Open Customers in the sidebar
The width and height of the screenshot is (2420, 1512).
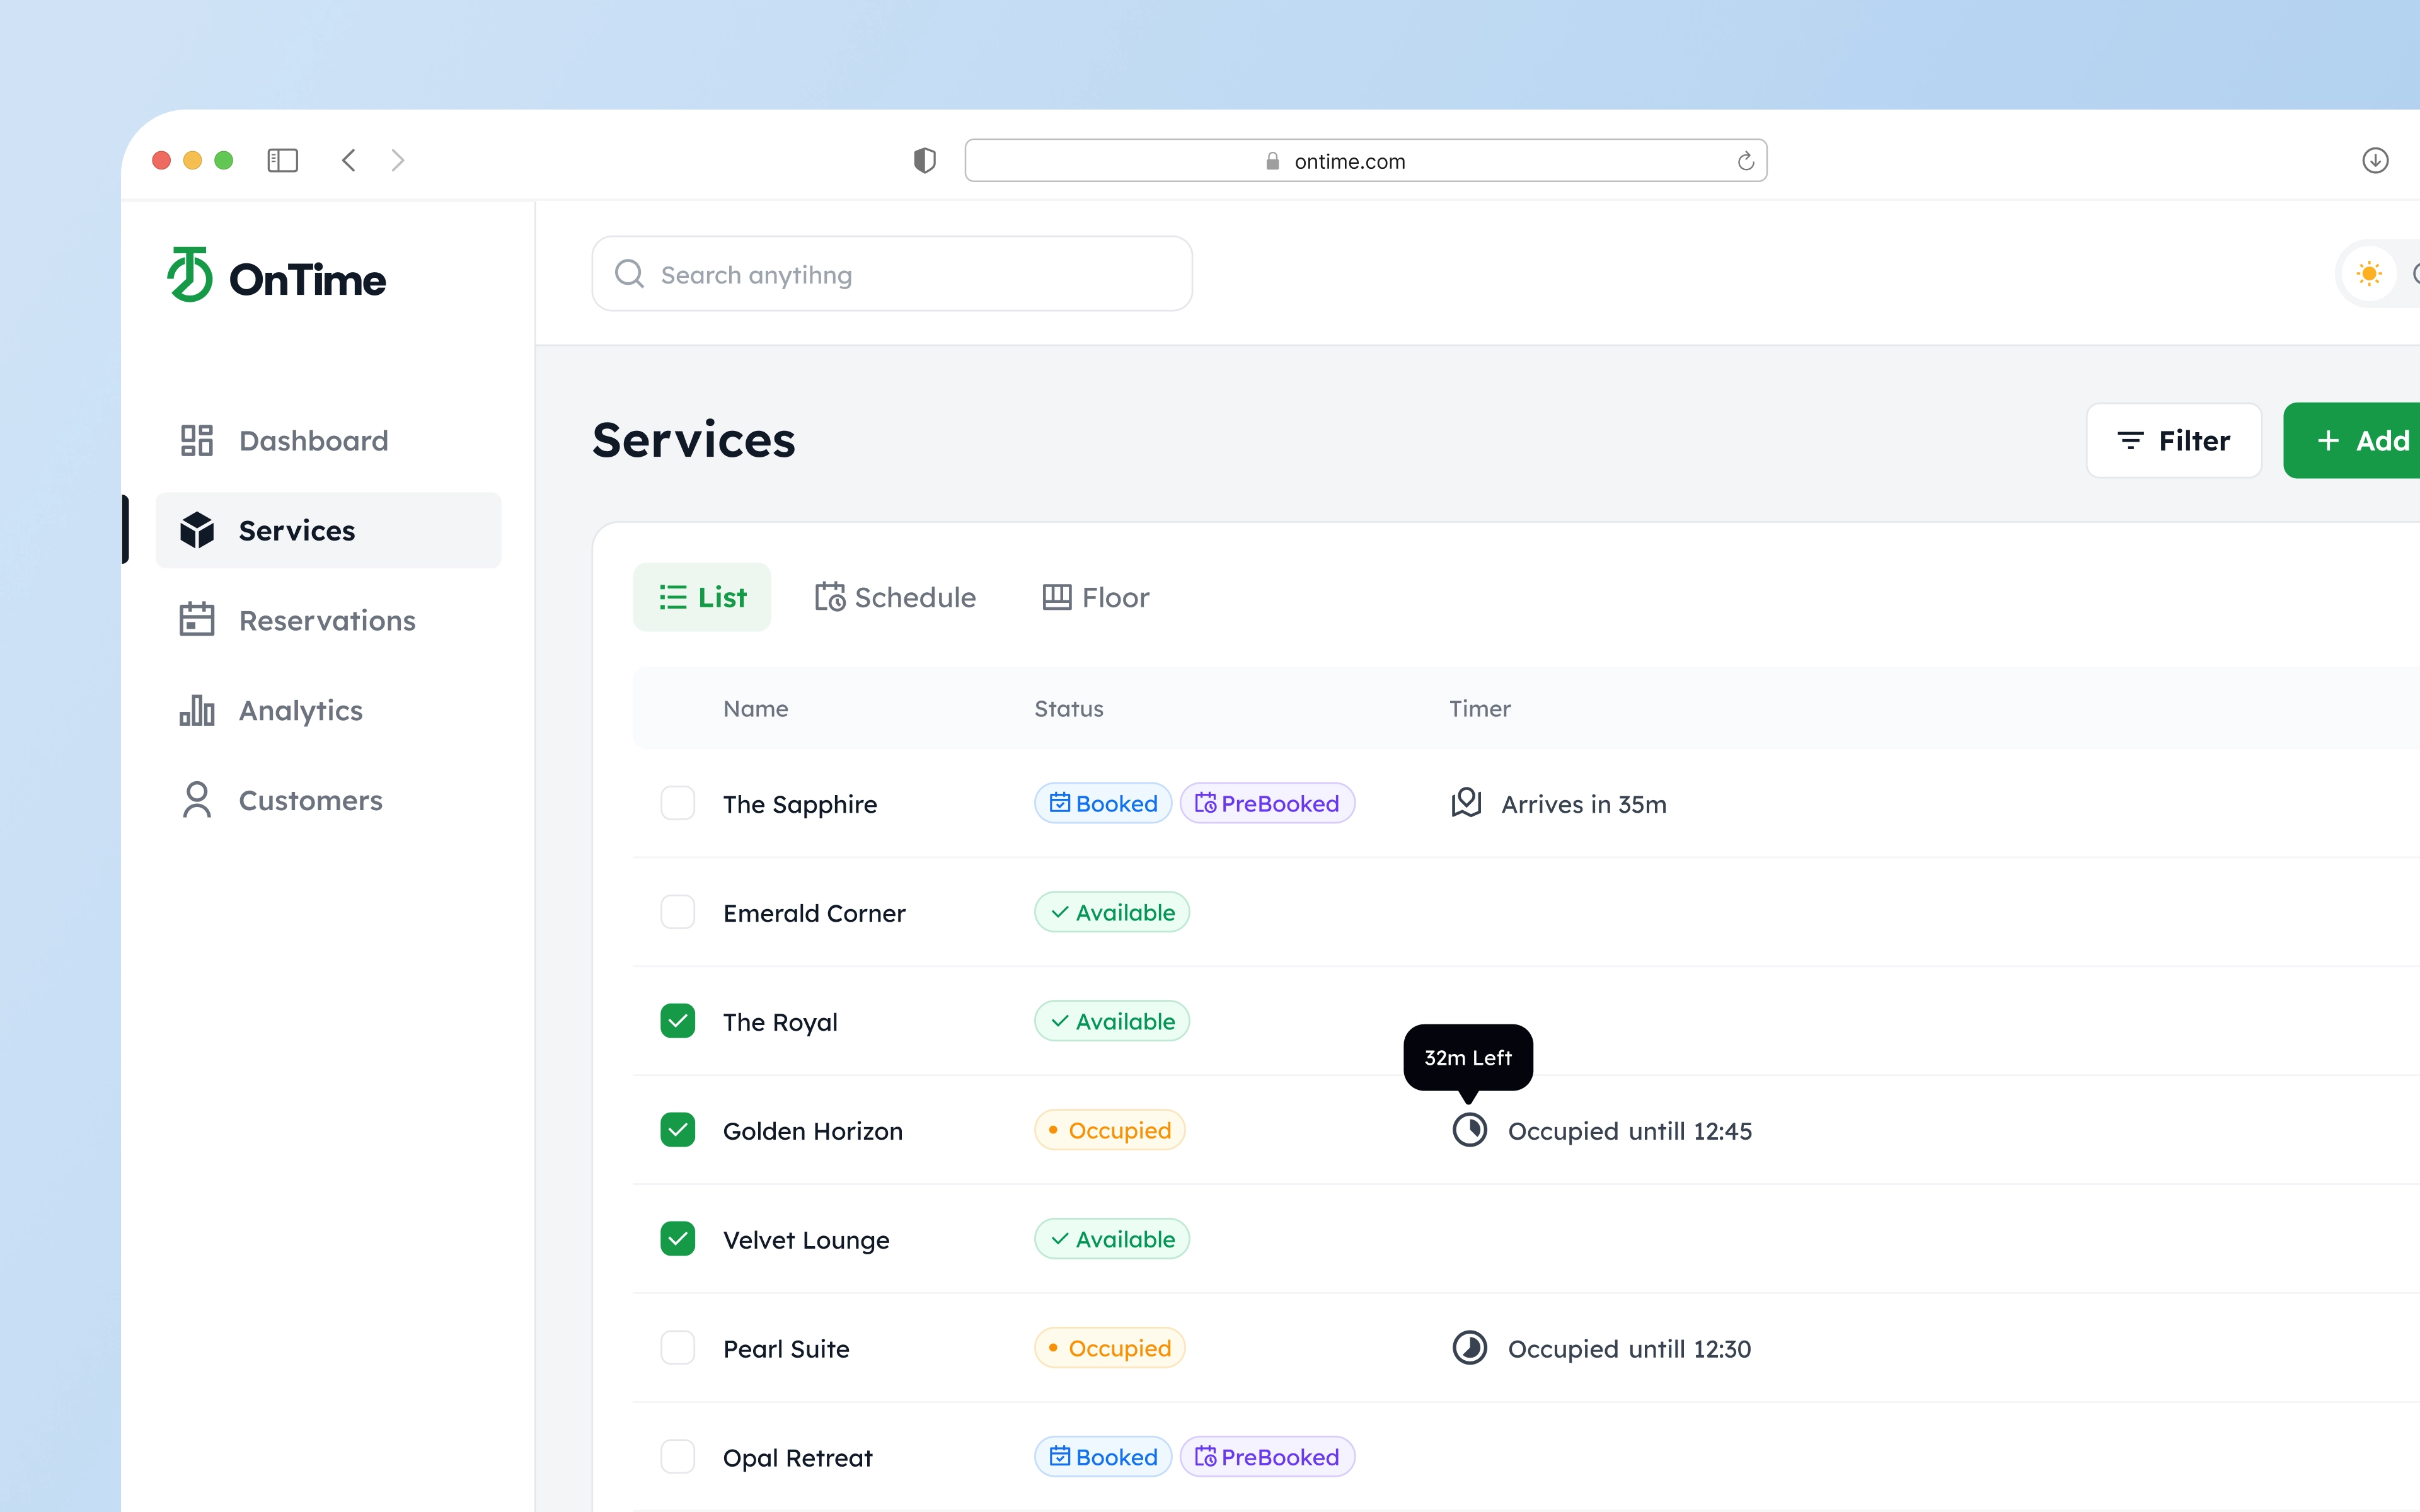coord(328,800)
